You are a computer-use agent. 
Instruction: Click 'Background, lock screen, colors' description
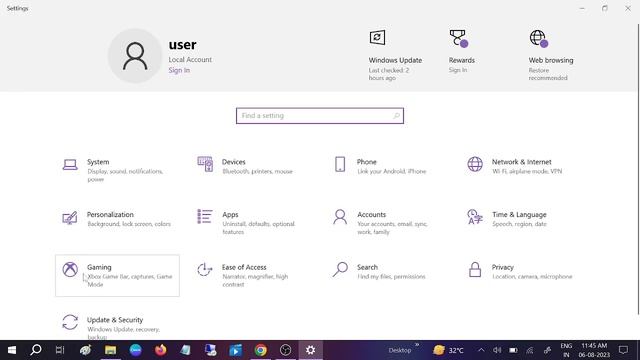(129, 224)
